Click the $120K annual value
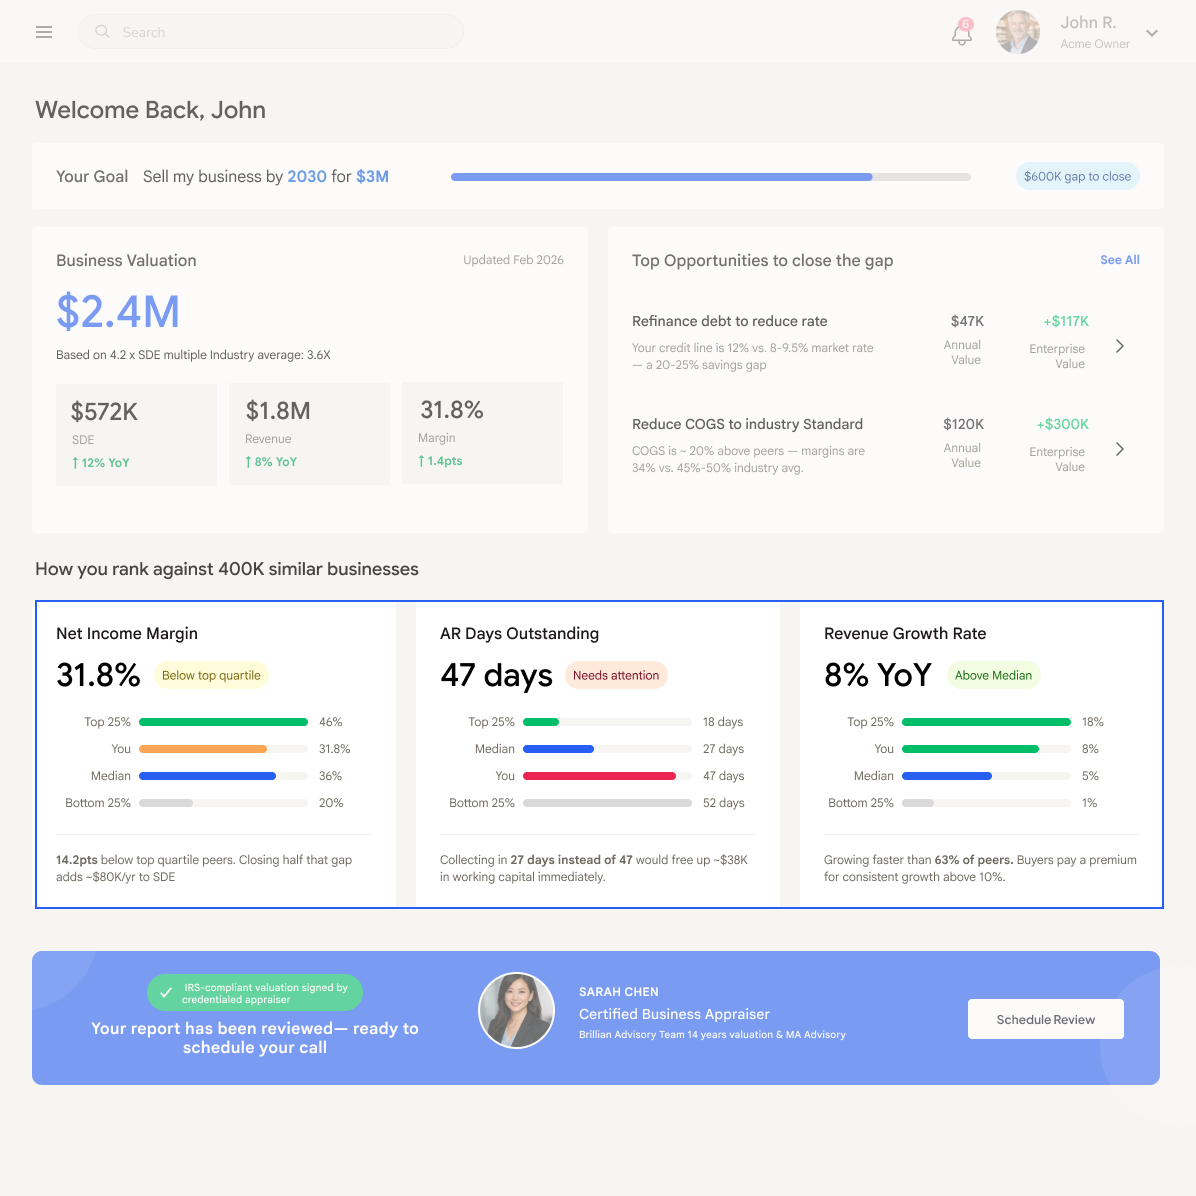Image resolution: width=1196 pixels, height=1196 pixels. [x=963, y=424]
